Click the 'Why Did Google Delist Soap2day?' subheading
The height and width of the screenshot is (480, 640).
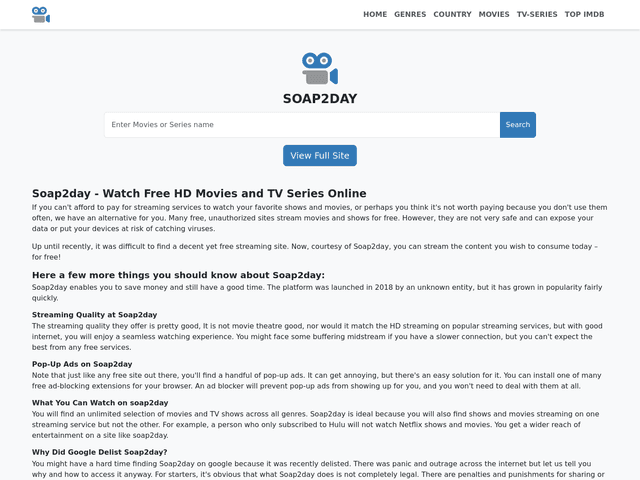pyautogui.click(x=100, y=452)
